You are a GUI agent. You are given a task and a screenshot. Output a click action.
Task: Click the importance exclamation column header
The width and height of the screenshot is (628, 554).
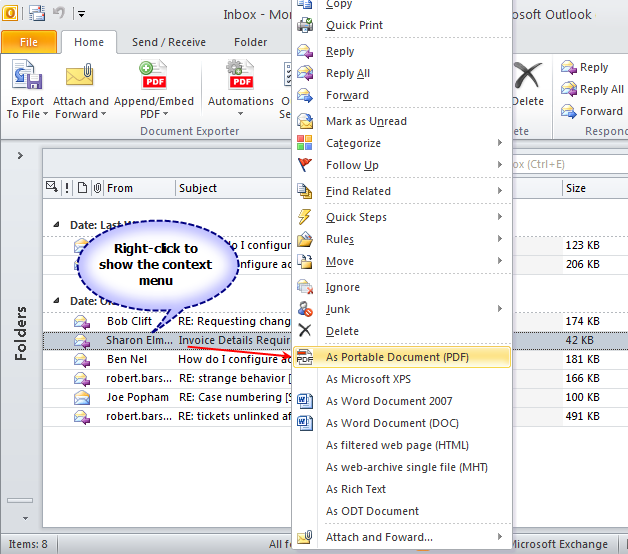(x=66, y=188)
